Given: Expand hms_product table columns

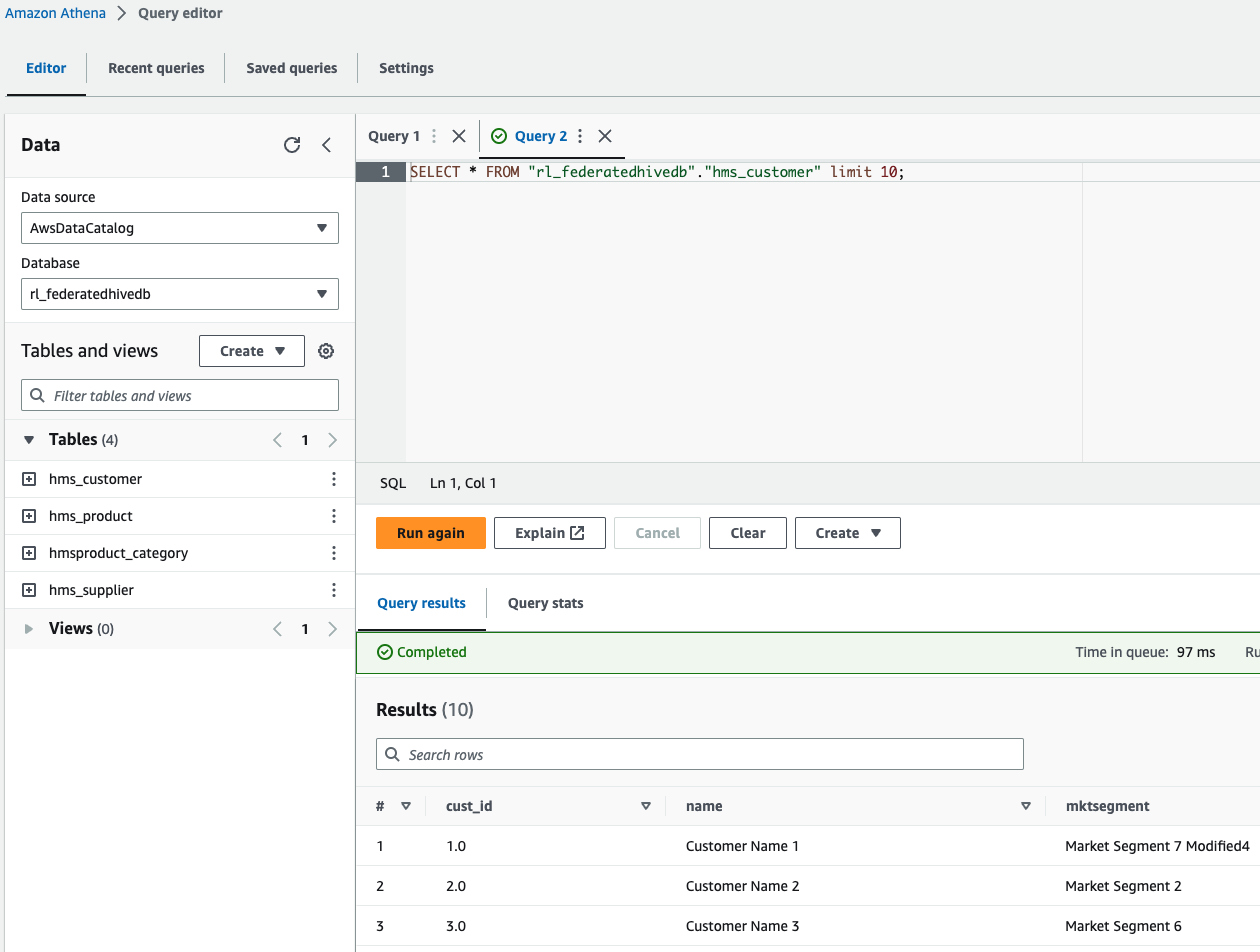Looking at the screenshot, I should (x=29, y=516).
